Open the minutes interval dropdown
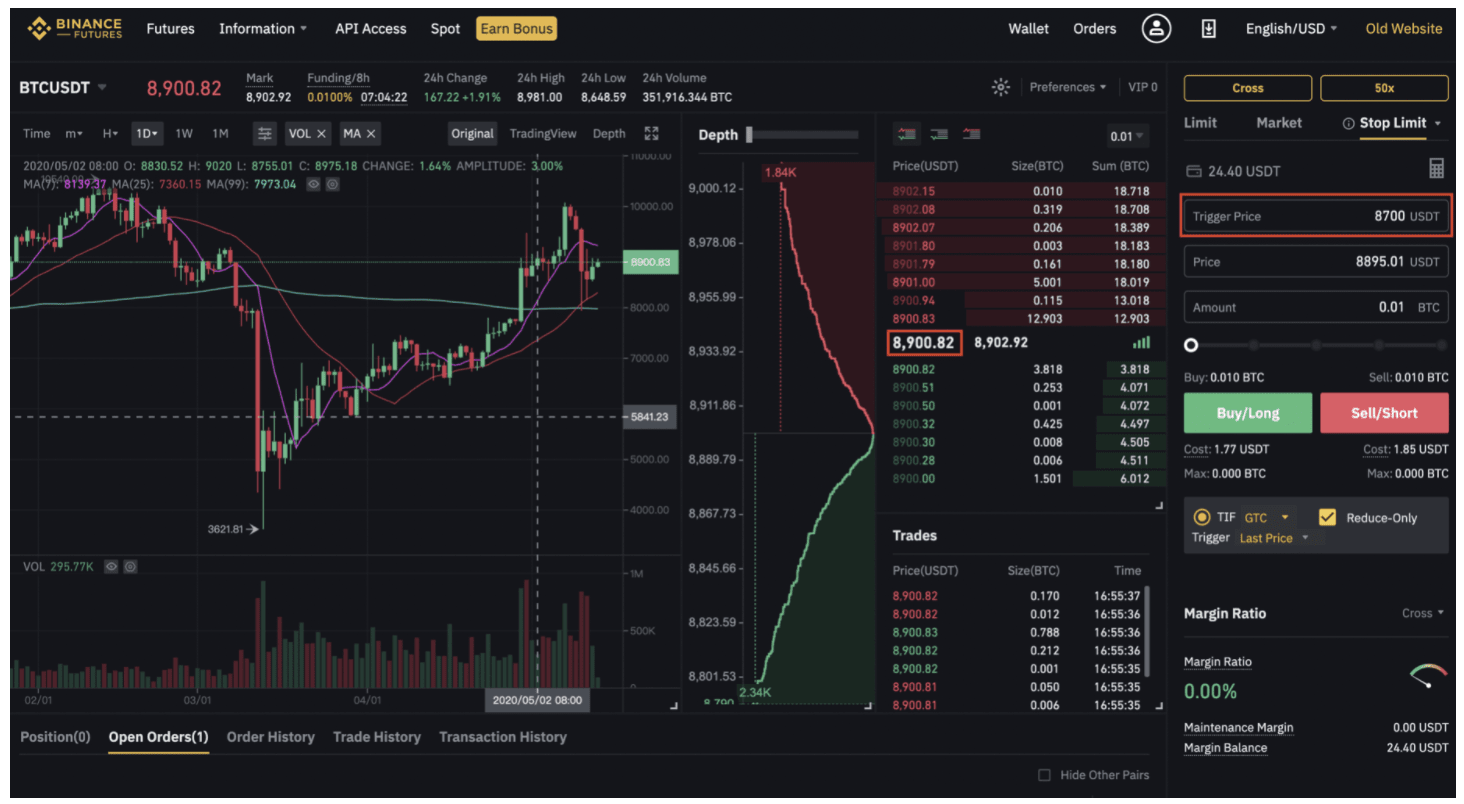Viewport: 1464px width, 804px height. point(75,133)
